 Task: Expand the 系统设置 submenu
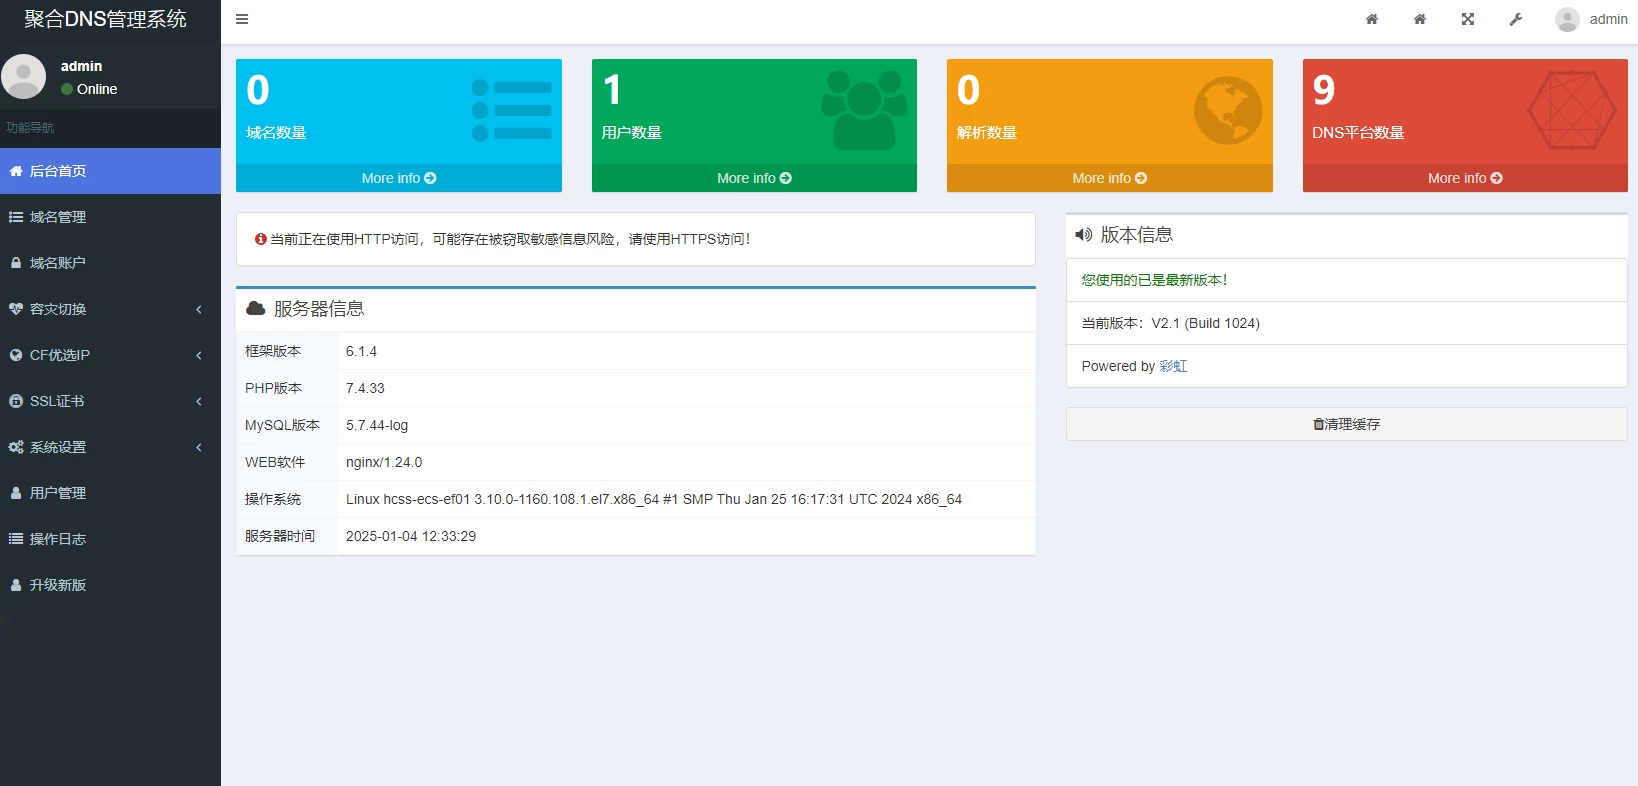pyautogui.click(x=110, y=447)
